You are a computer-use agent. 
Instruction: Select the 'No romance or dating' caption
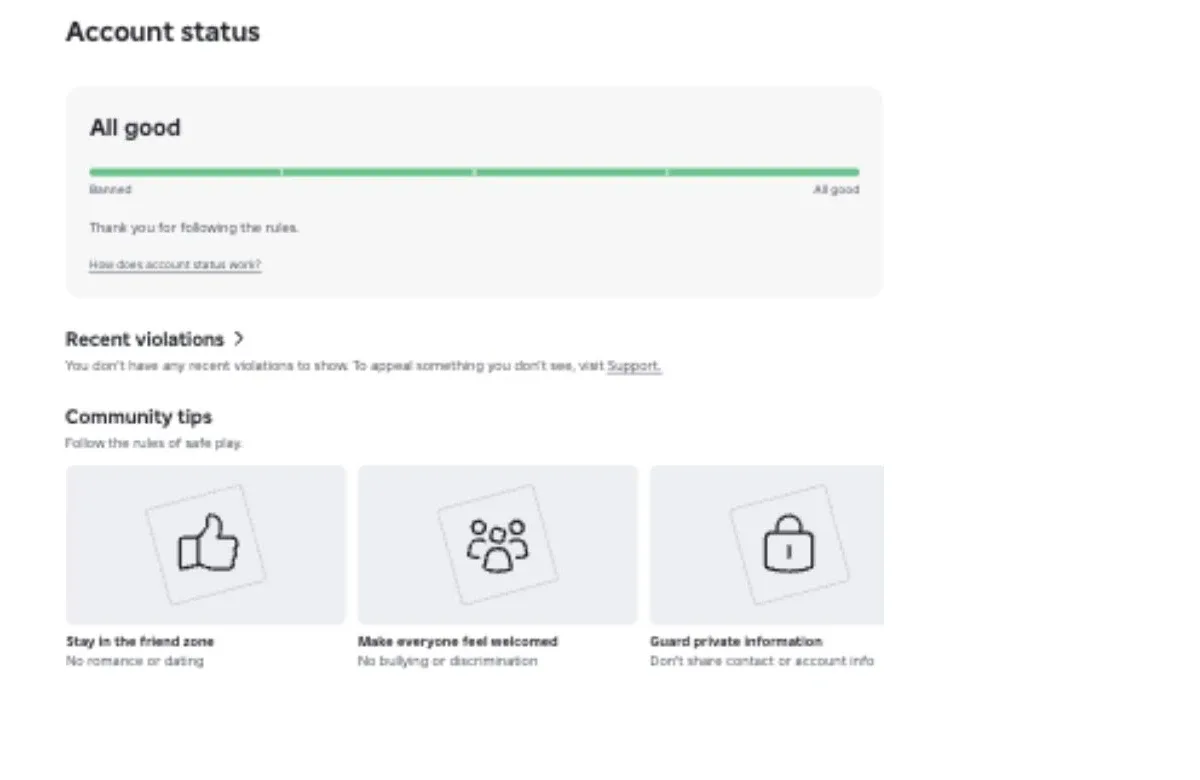pyautogui.click(x=134, y=661)
